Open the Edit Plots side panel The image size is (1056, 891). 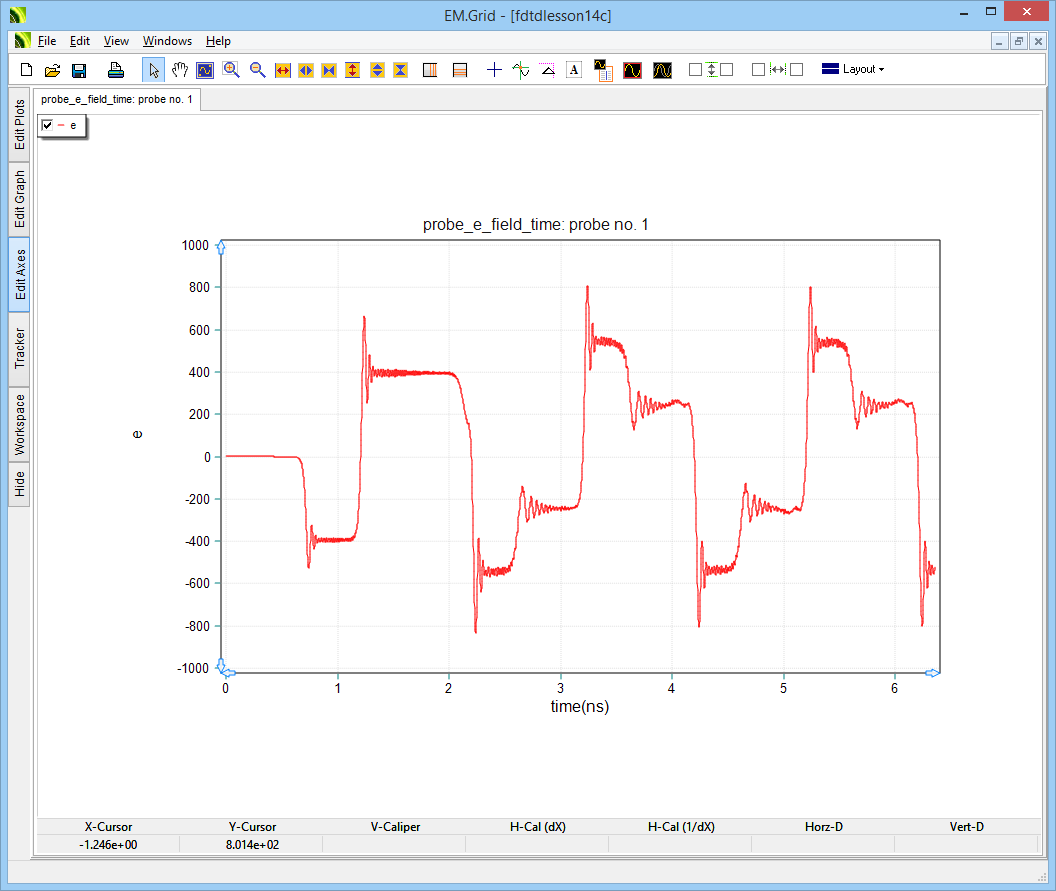point(19,125)
